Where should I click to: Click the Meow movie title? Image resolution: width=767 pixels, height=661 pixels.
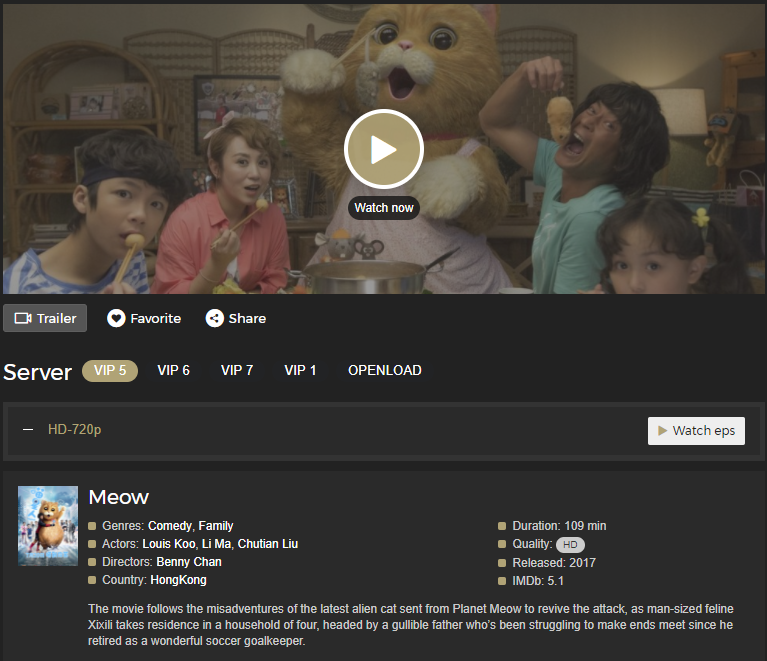pos(118,497)
